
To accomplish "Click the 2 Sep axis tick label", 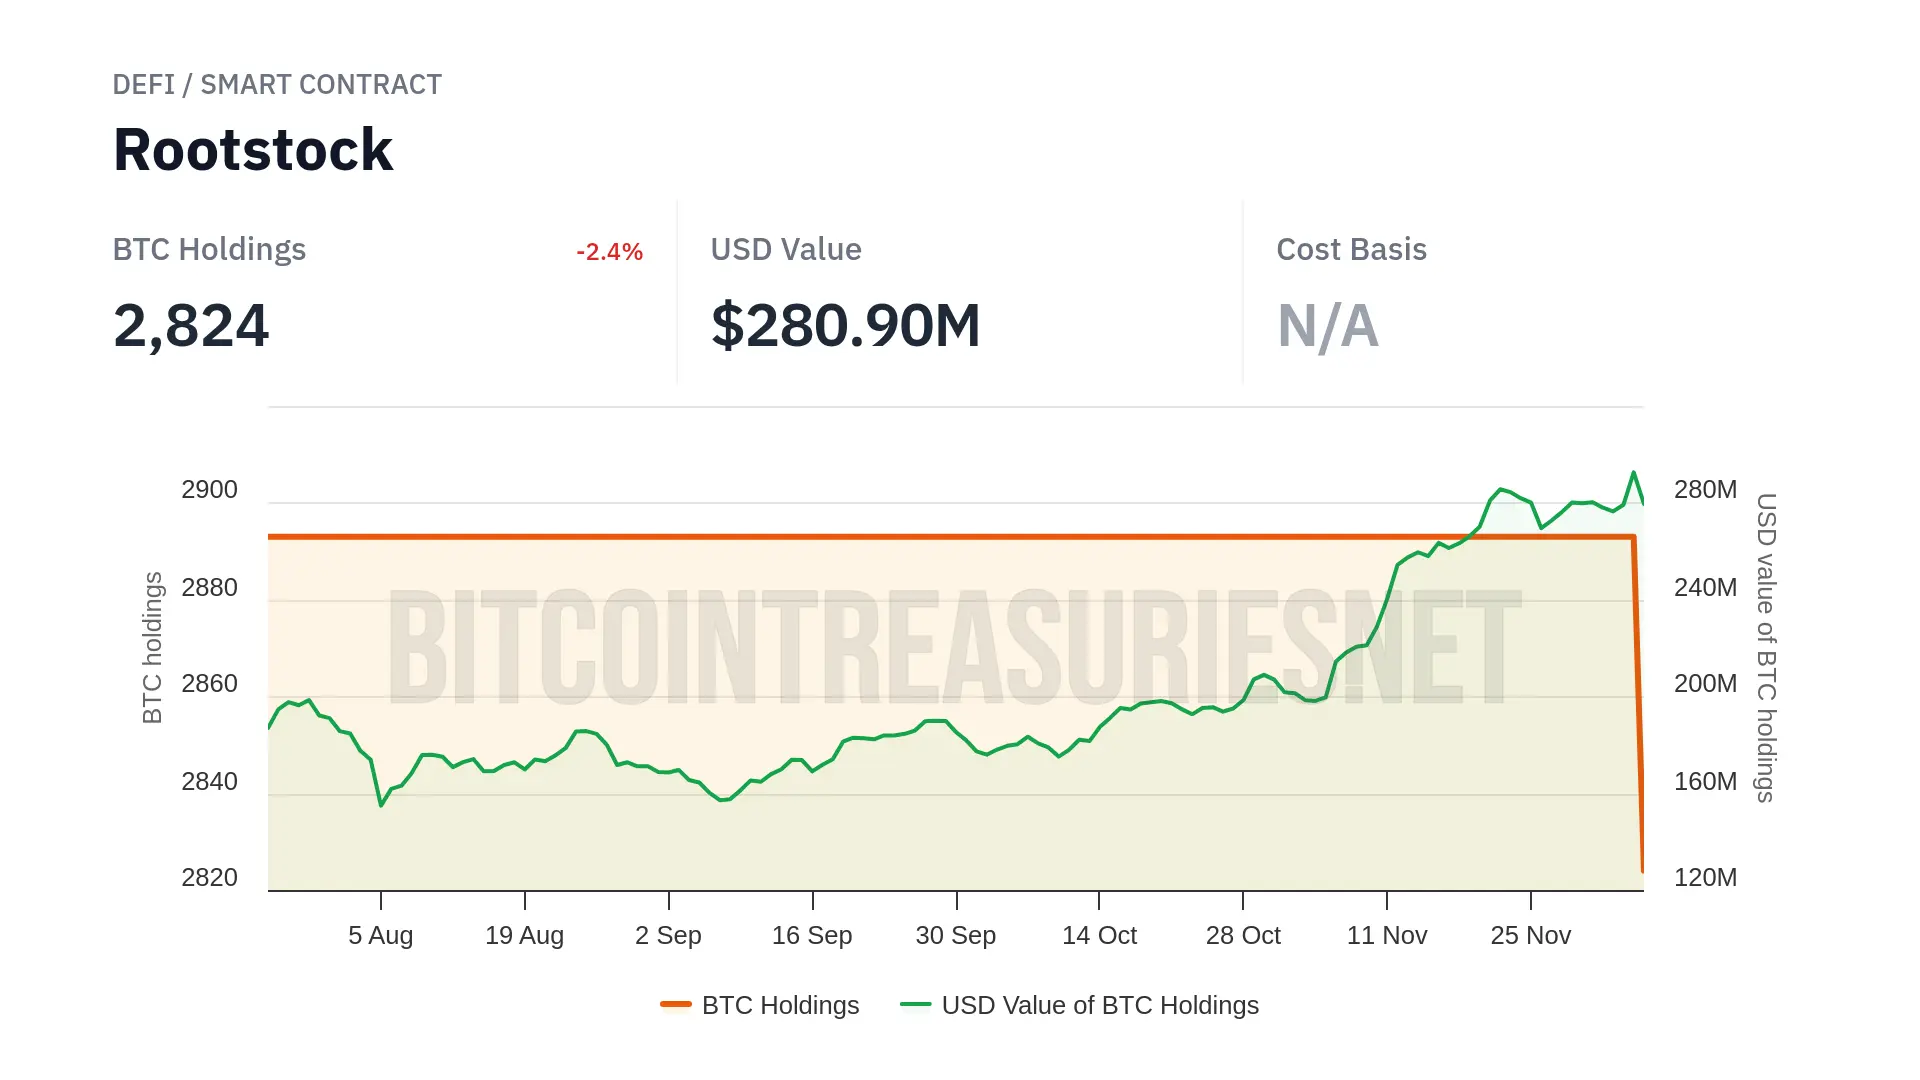I will point(668,936).
